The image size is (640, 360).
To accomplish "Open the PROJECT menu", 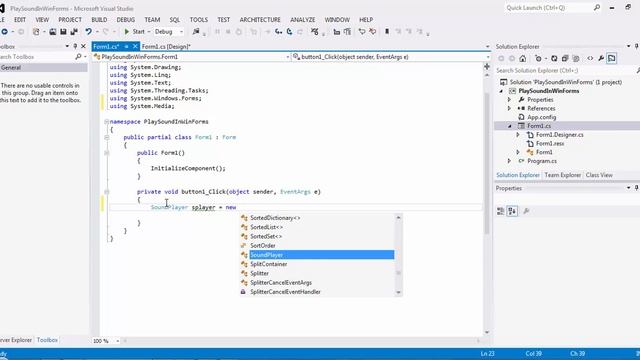I will (70, 20).
